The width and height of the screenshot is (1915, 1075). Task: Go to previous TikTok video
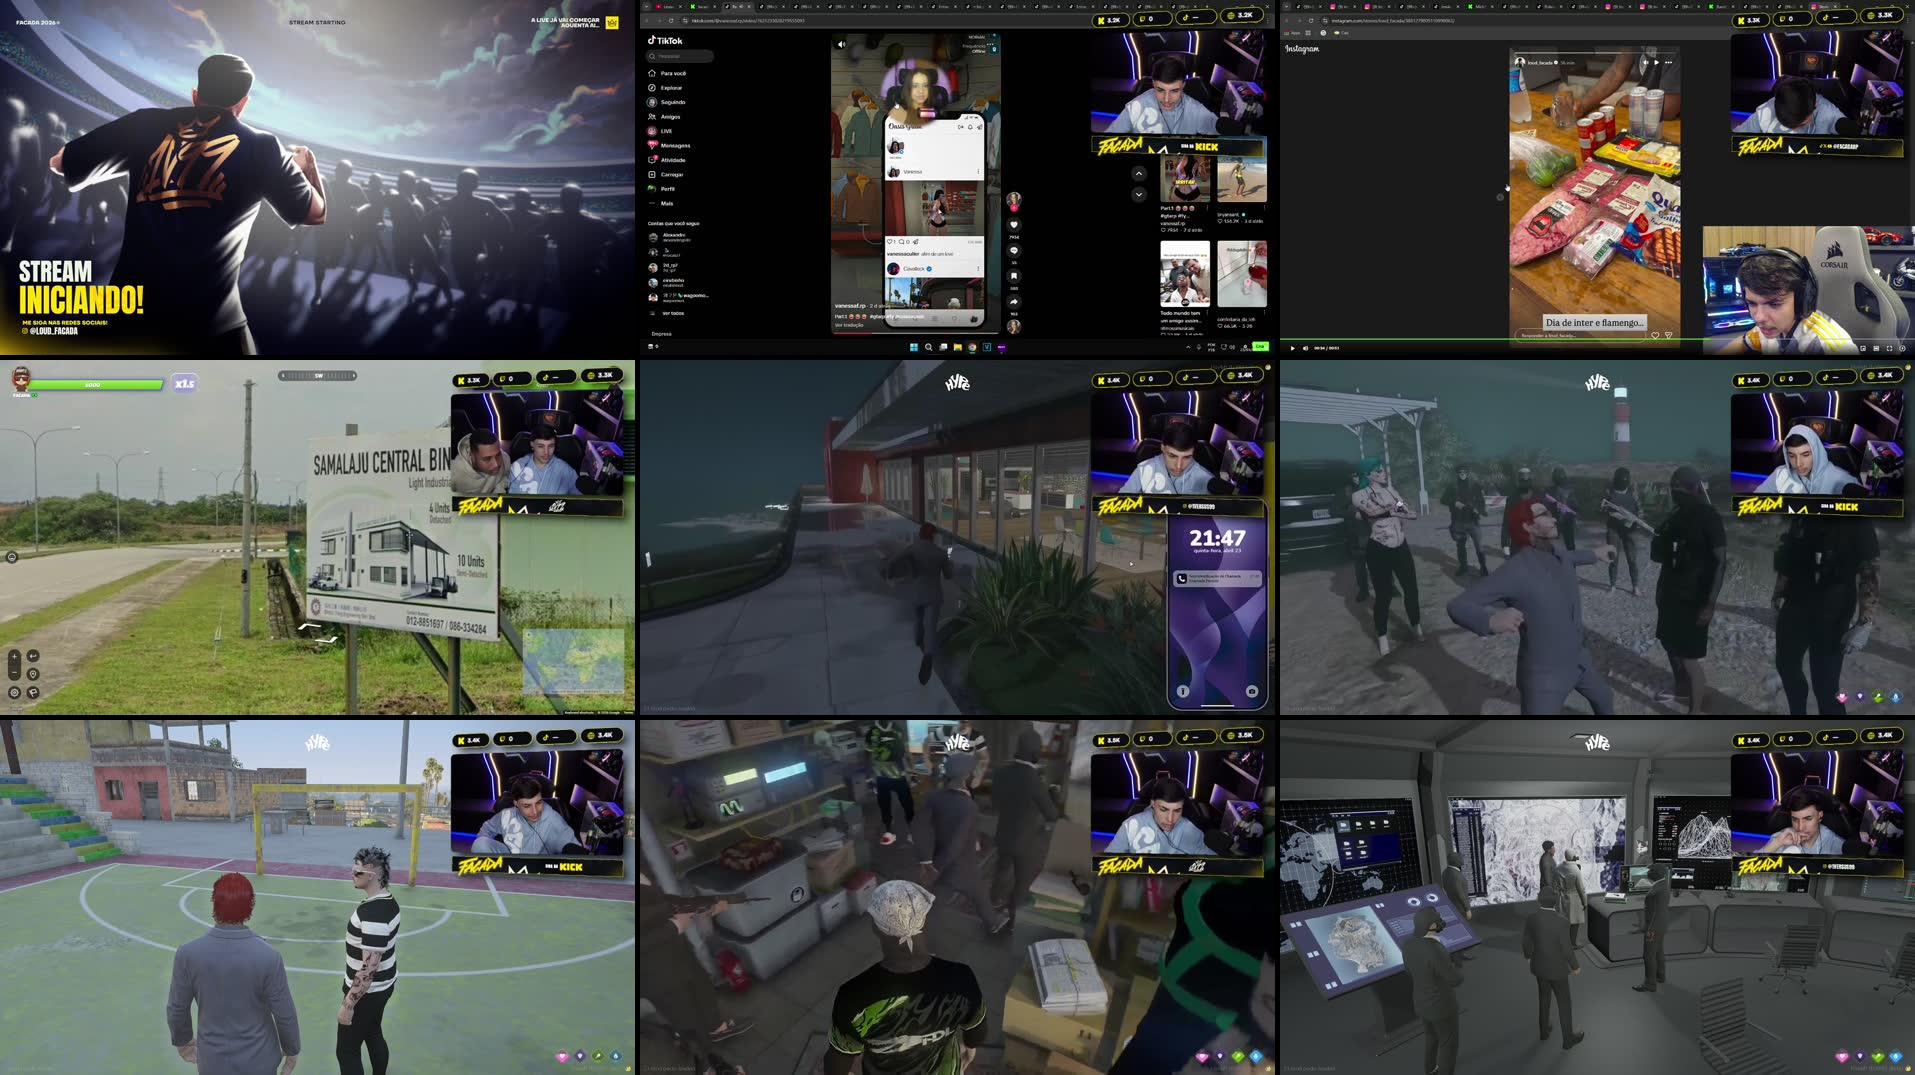point(1138,174)
